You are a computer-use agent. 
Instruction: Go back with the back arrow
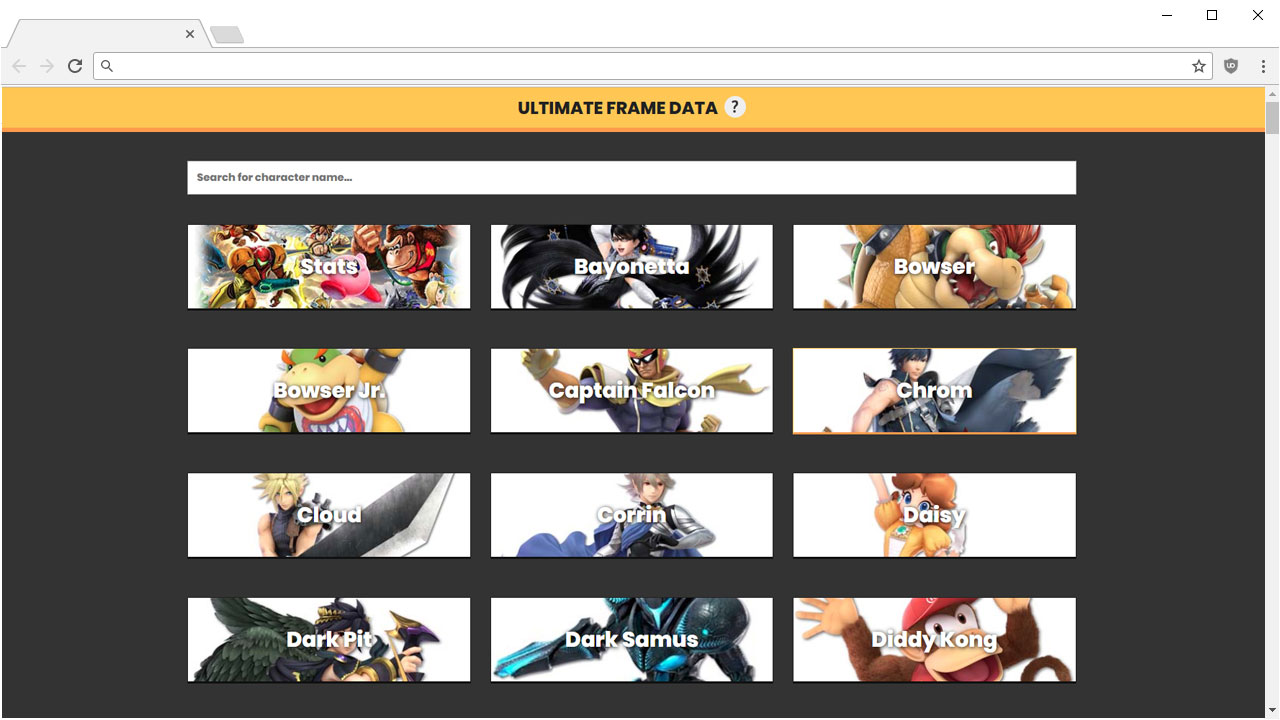coord(19,66)
